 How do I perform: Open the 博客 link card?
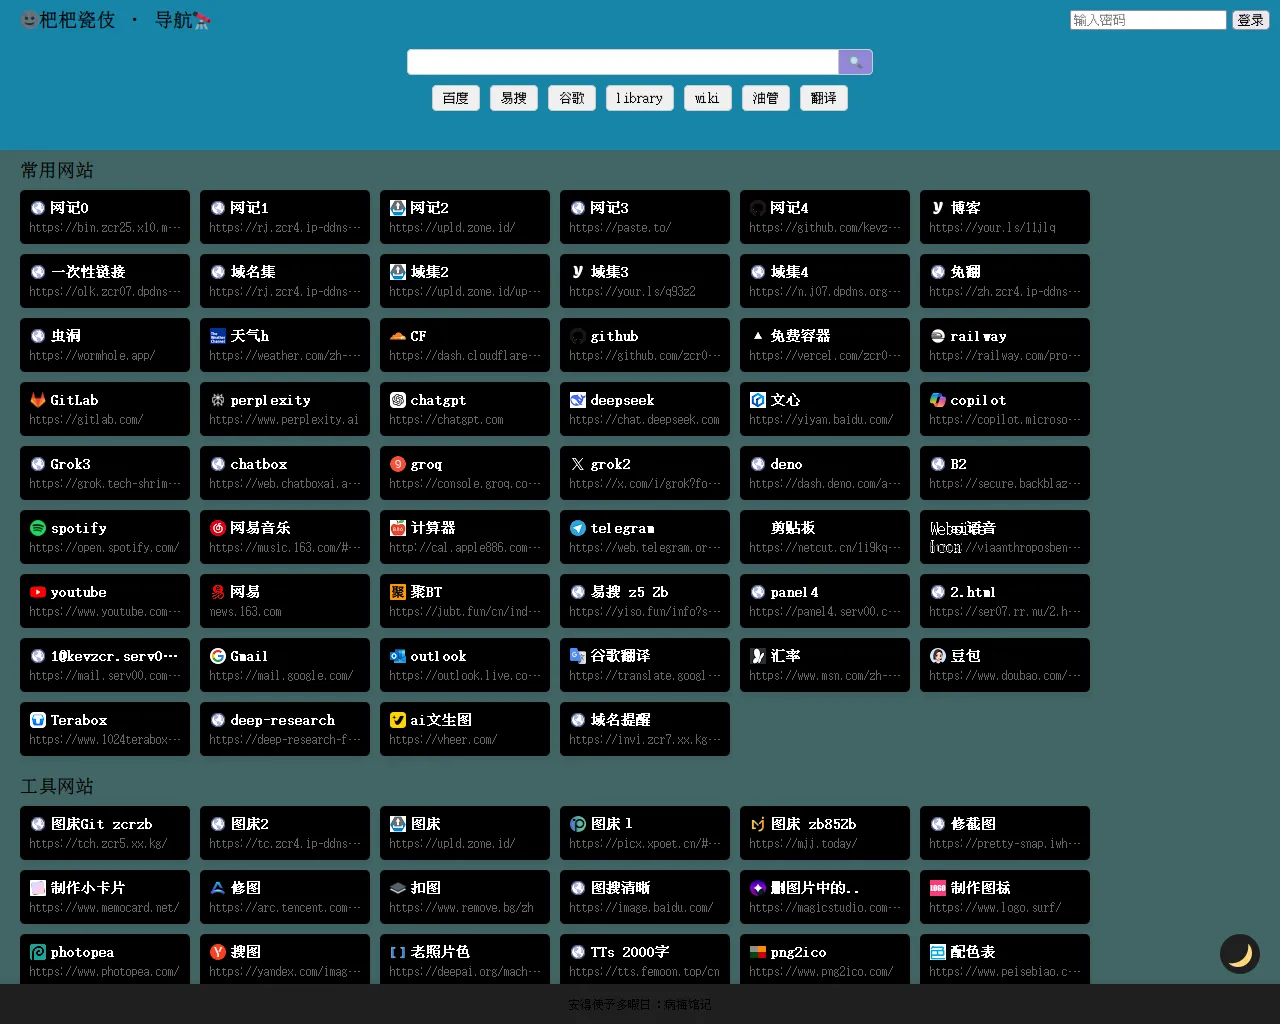pyautogui.click(x=1005, y=217)
